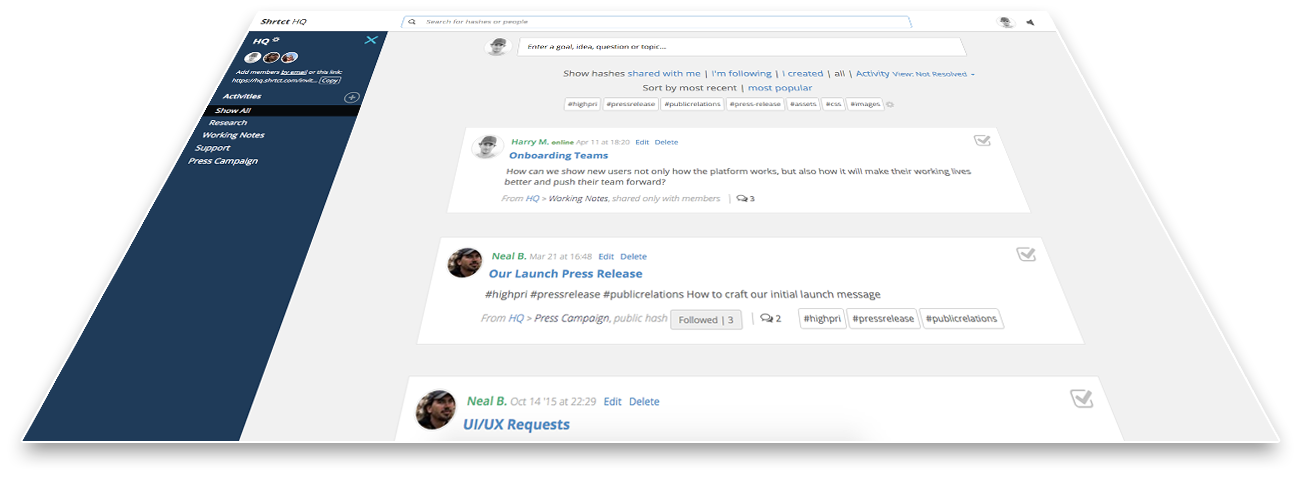This screenshot has width=1300, height=477.
Task: Click the 'by email' add members link
Action: [293, 72]
